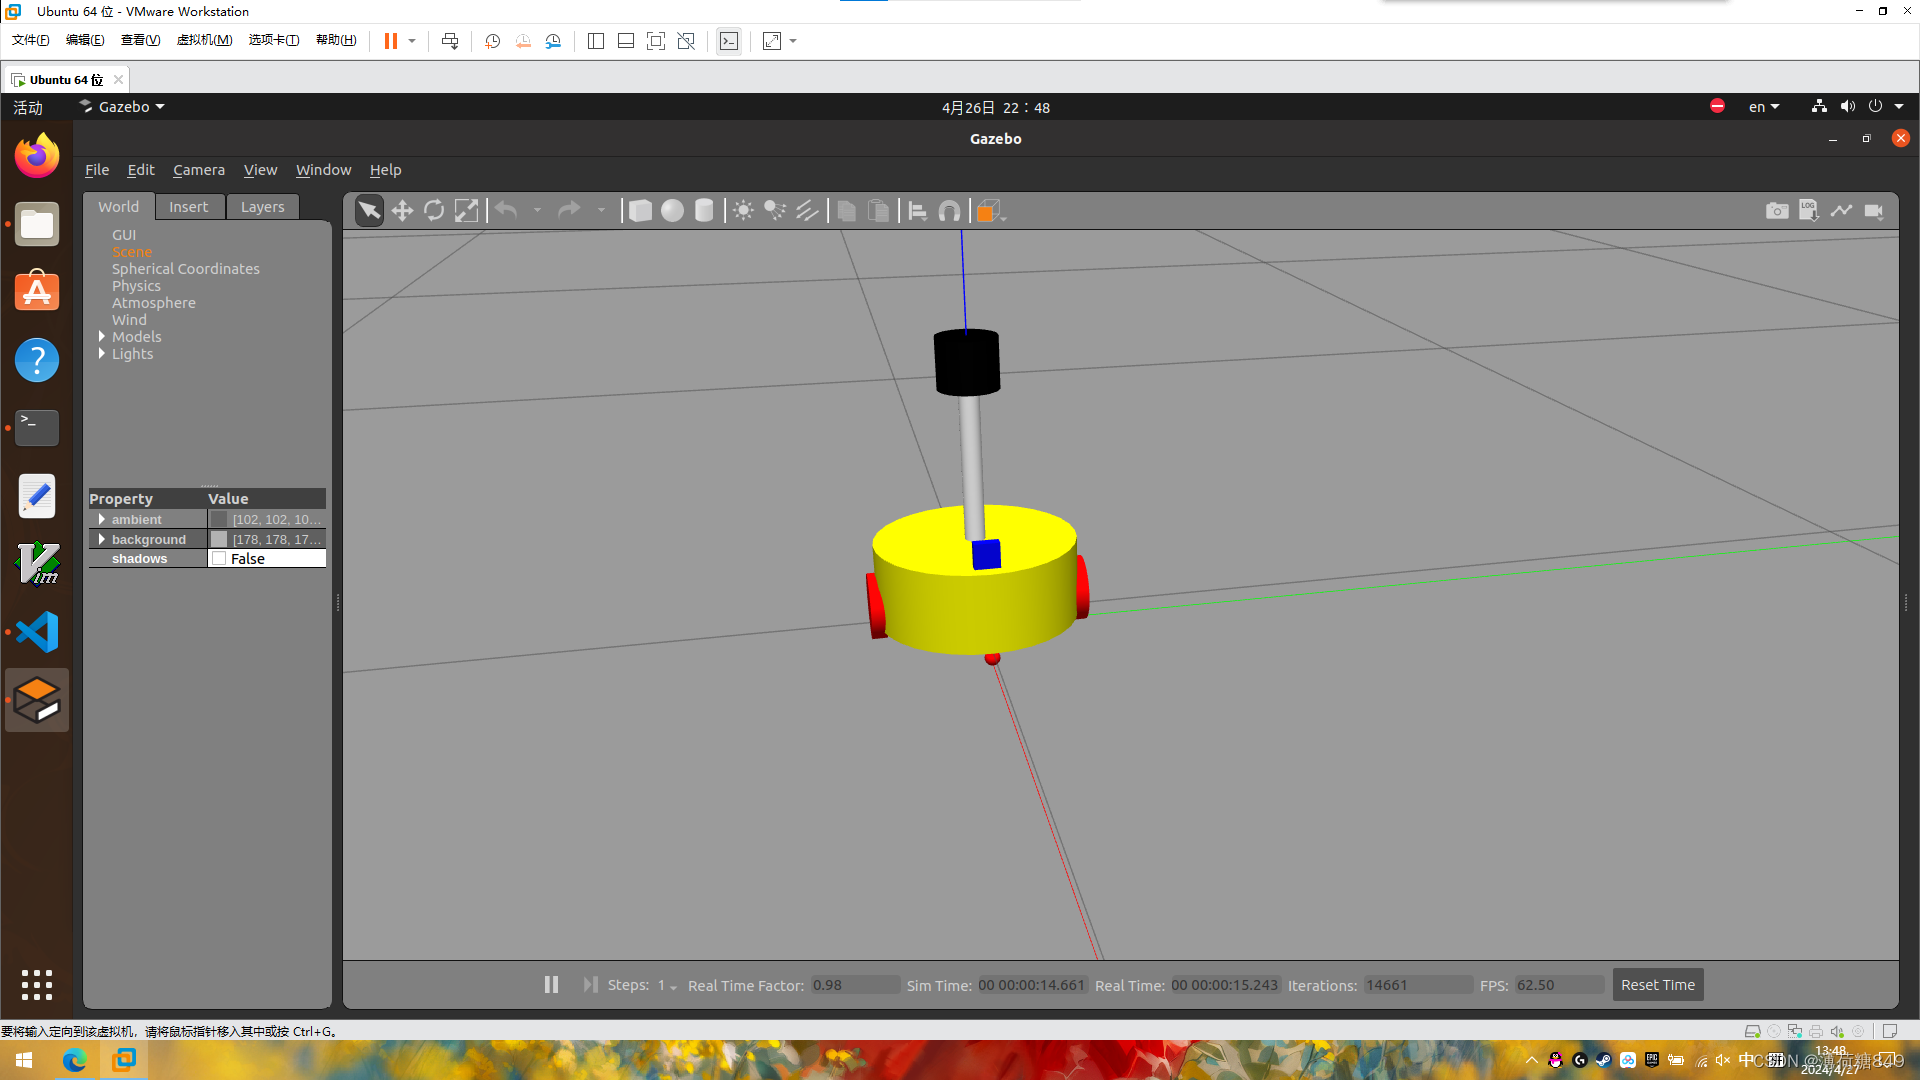Screen dimensions: 1920x1080
Task: Switch to the Insert tab
Action: click(188, 207)
